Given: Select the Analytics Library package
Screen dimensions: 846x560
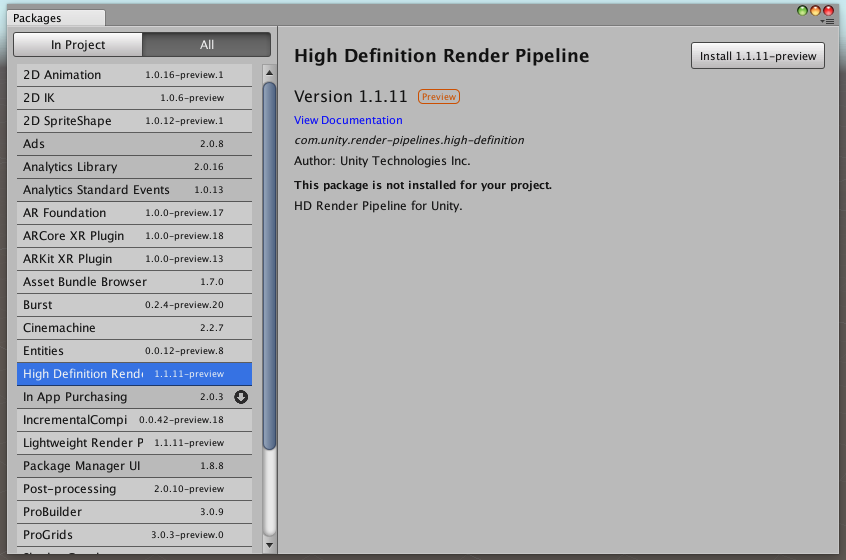Looking at the screenshot, I should click(134, 167).
